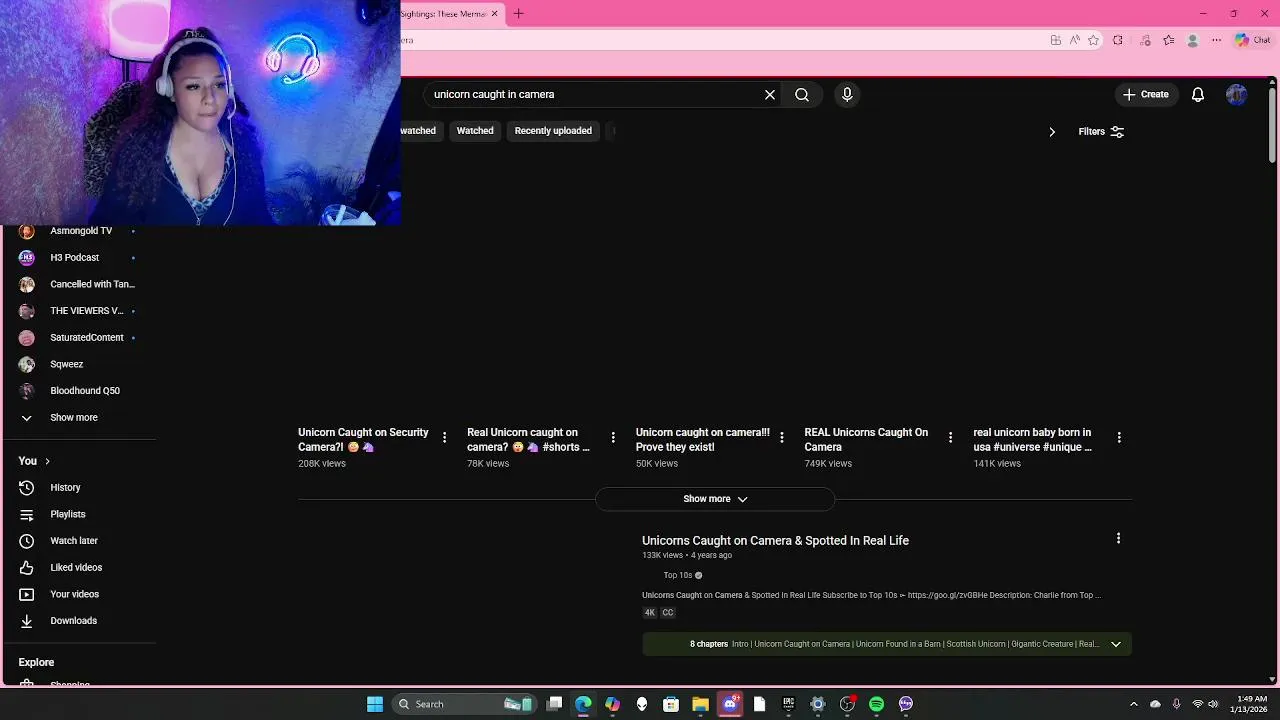Click the browser address bar

(720, 40)
